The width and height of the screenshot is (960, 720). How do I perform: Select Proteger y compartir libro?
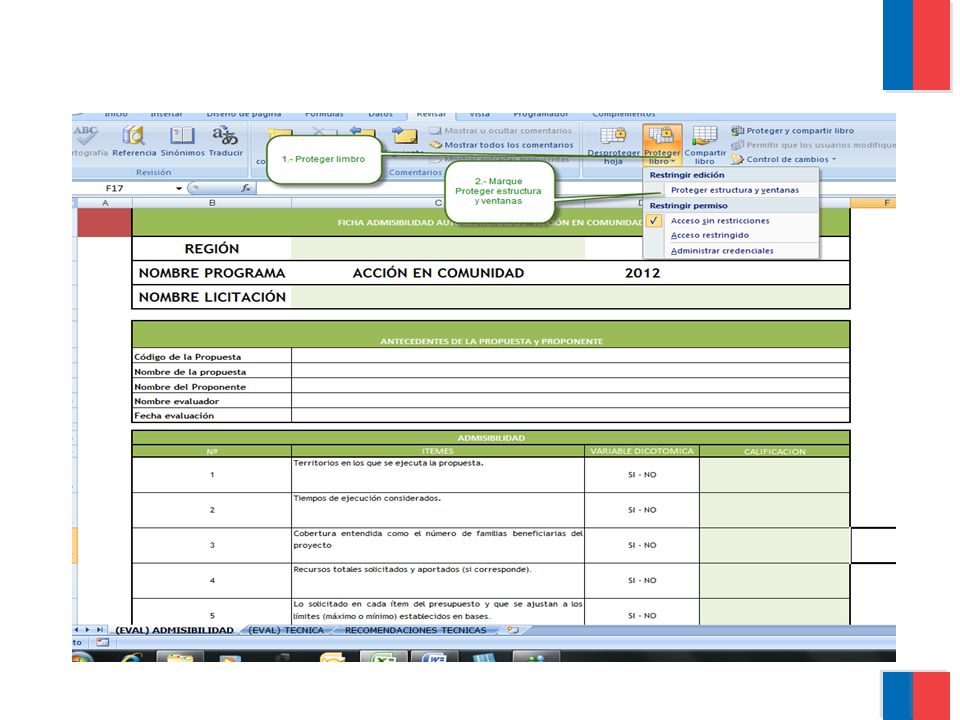pyautogui.click(x=793, y=130)
